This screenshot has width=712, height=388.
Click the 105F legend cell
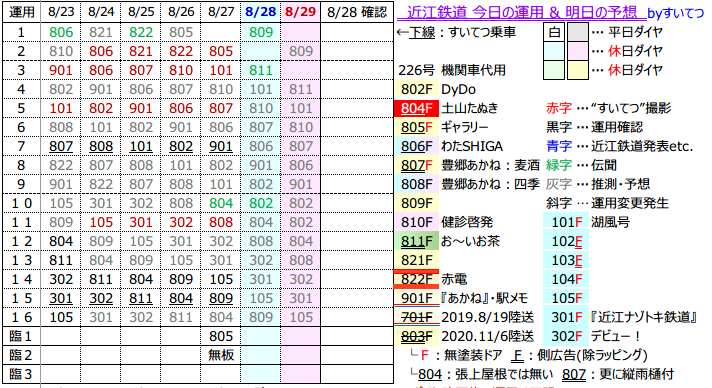(x=566, y=298)
